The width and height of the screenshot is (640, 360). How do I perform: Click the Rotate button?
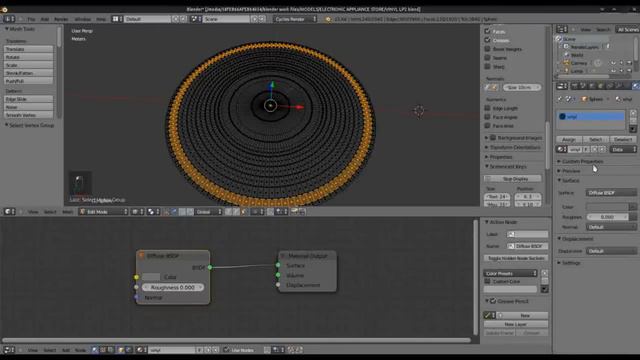tap(29, 57)
